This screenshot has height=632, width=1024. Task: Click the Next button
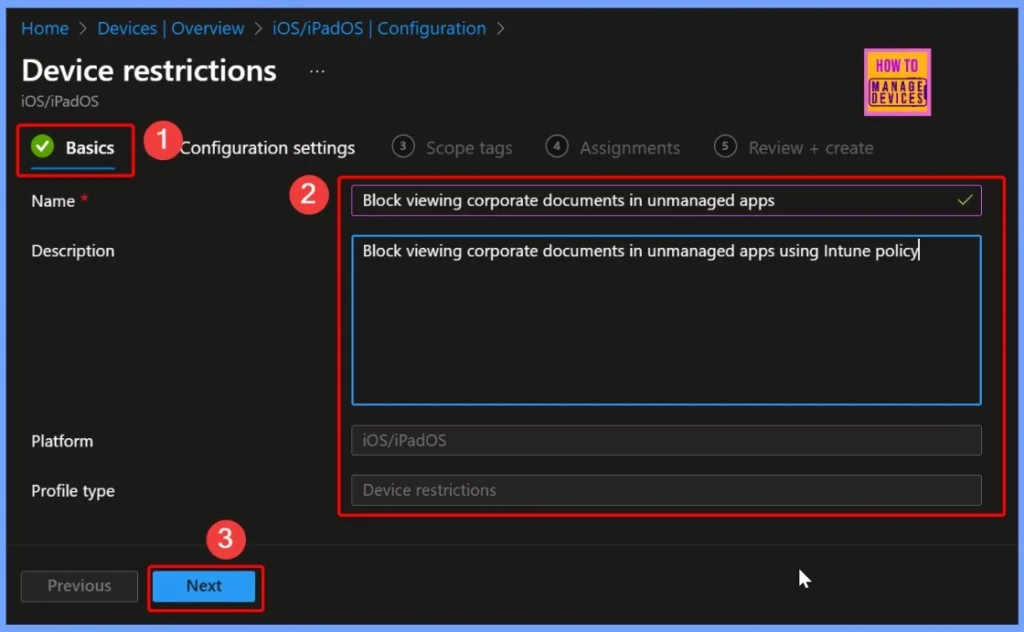coord(204,586)
